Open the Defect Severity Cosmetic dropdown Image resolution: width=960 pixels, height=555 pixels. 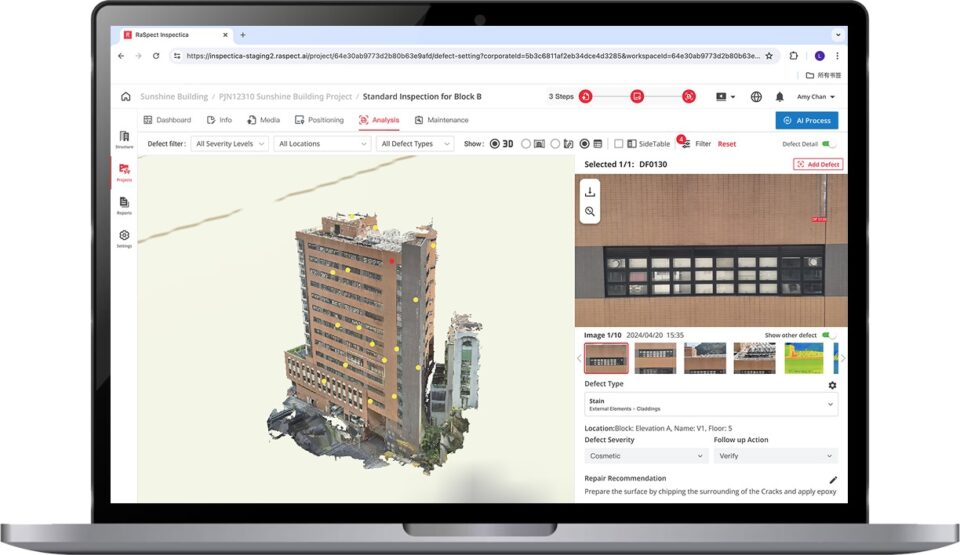point(646,456)
